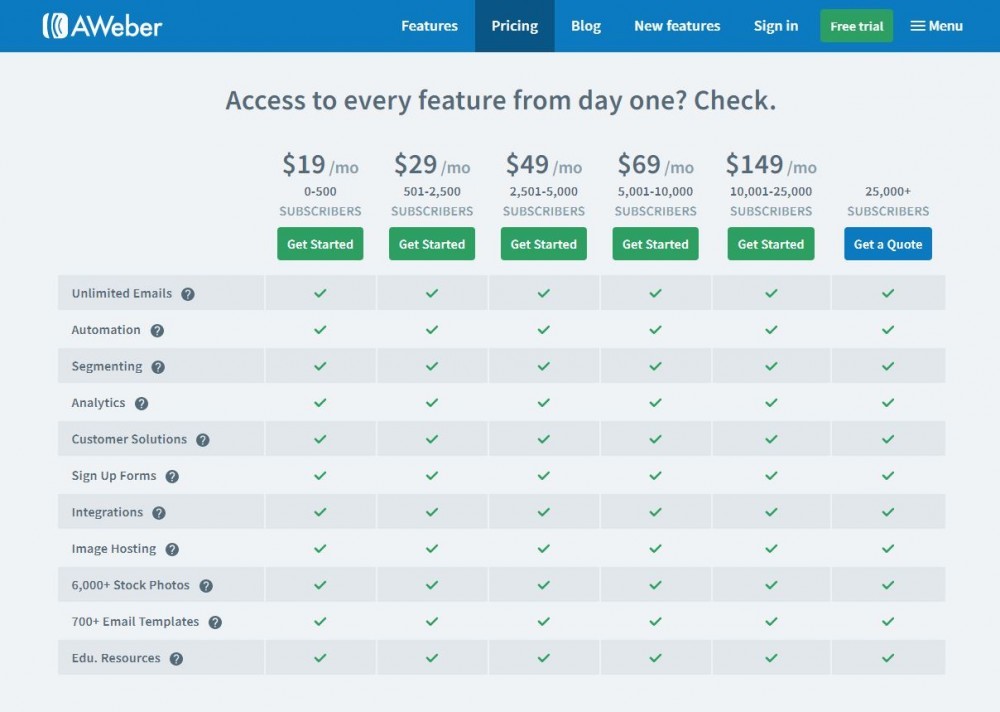Image resolution: width=1000 pixels, height=712 pixels.
Task: Click the Edu. Resources checkmark in the 25,000+ column
Action: (x=887, y=658)
